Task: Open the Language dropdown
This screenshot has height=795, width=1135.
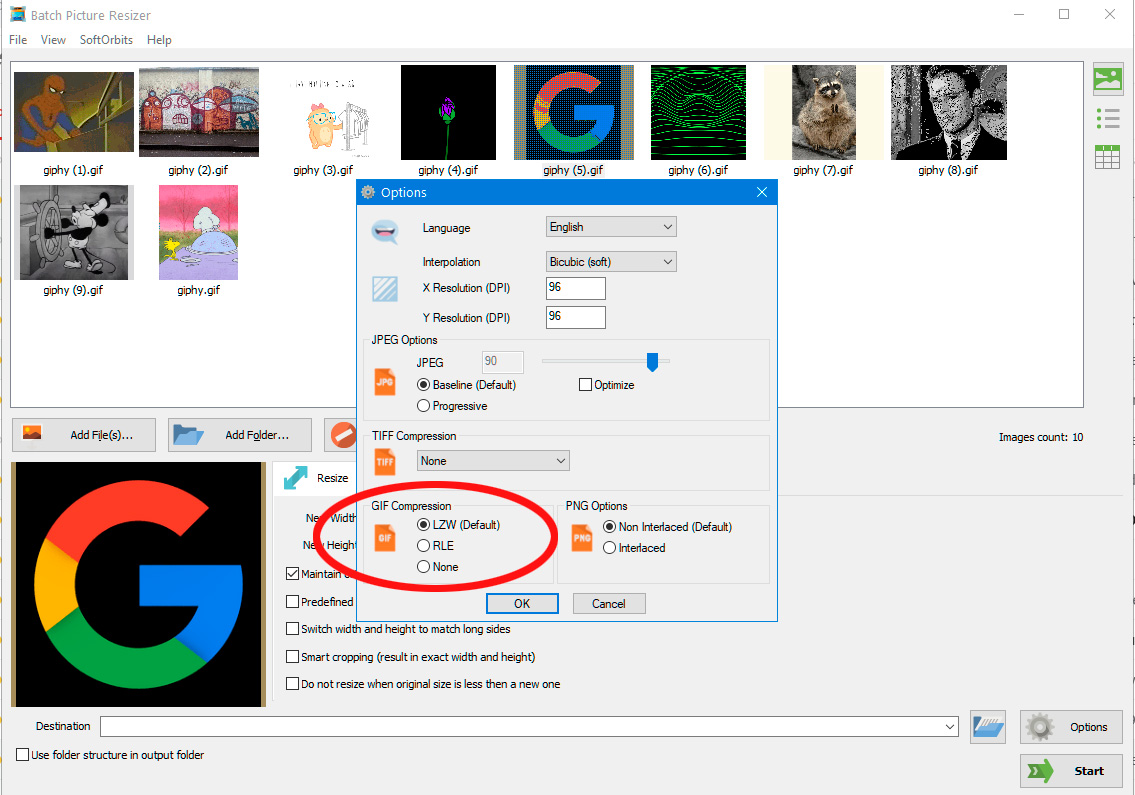Action: 610,226
